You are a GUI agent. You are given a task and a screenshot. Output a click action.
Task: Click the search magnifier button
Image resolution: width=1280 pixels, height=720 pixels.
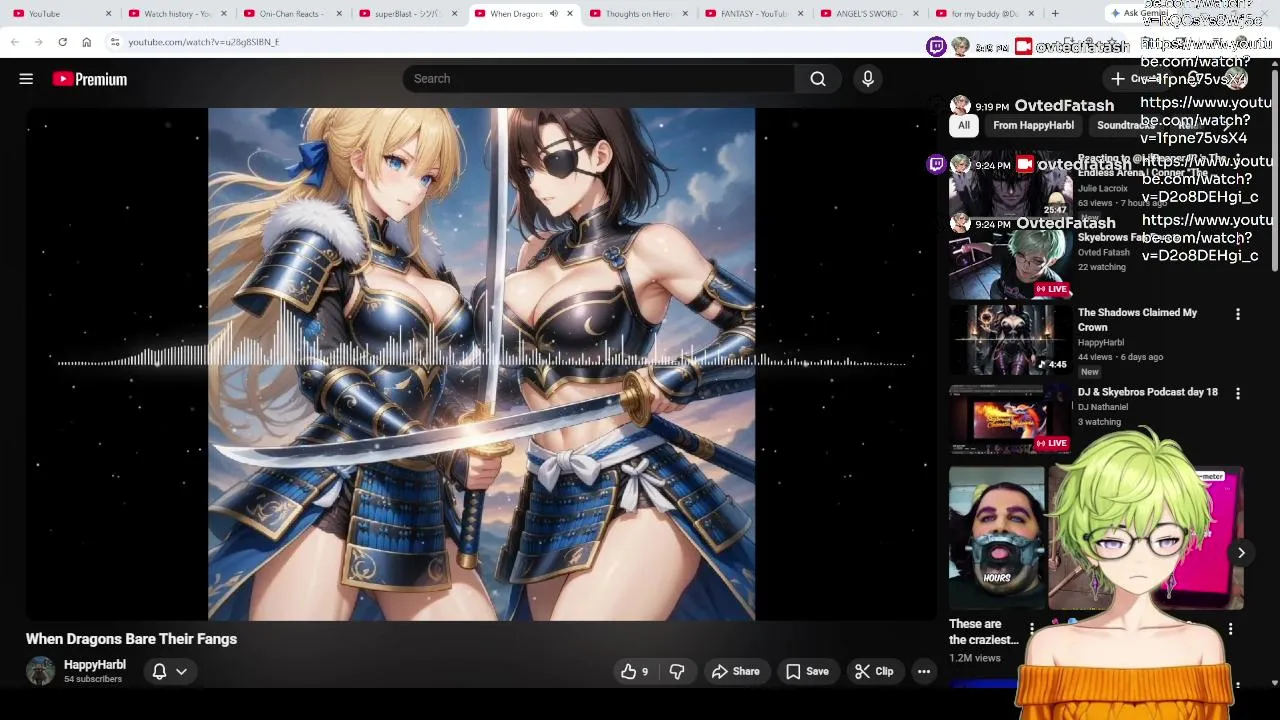pos(818,79)
